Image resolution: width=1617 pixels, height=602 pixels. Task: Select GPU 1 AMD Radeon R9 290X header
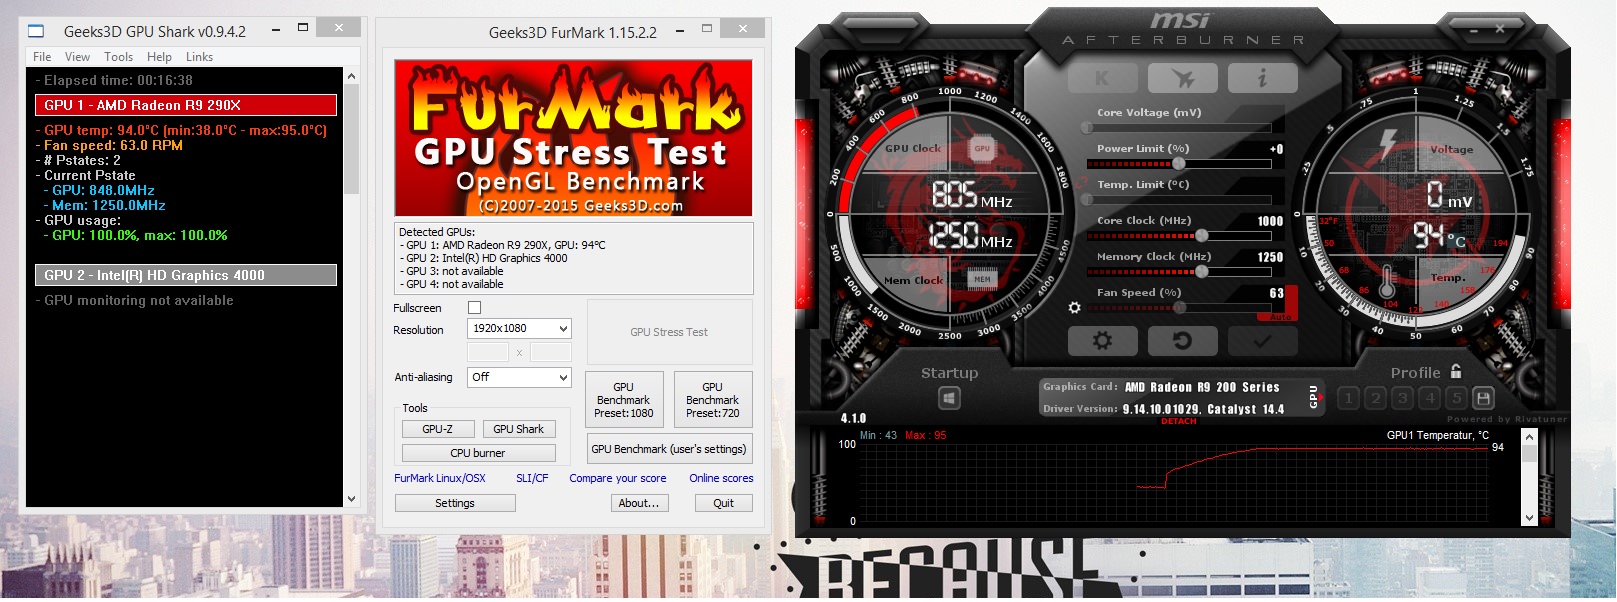[186, 105]
